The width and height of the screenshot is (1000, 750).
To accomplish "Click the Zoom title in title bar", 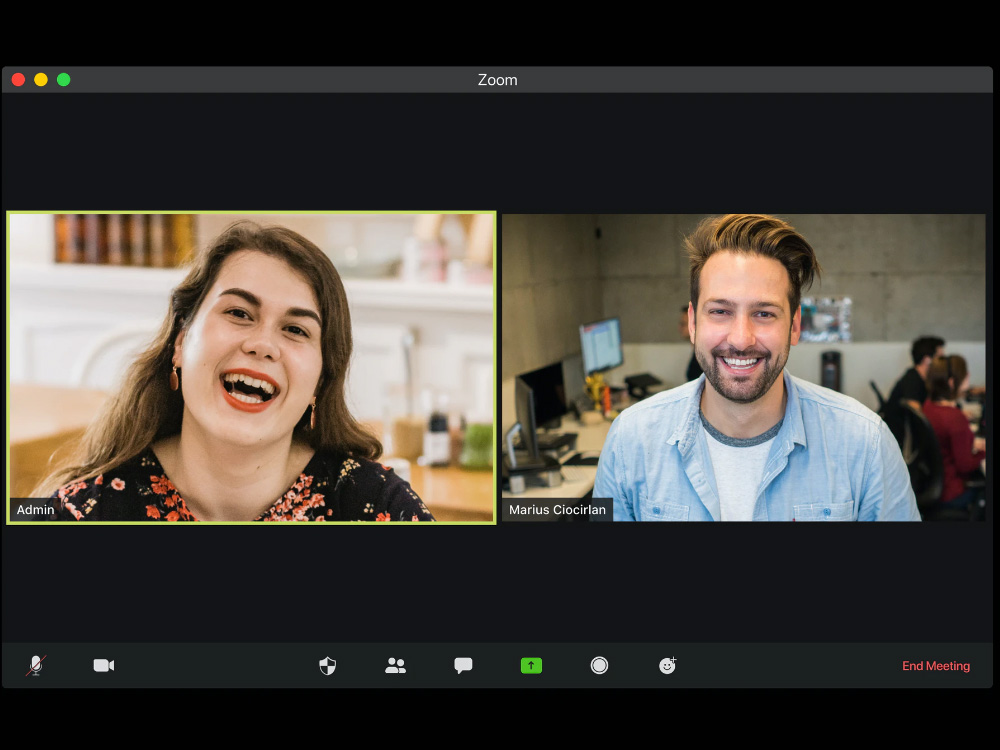I will coord(497,80).
